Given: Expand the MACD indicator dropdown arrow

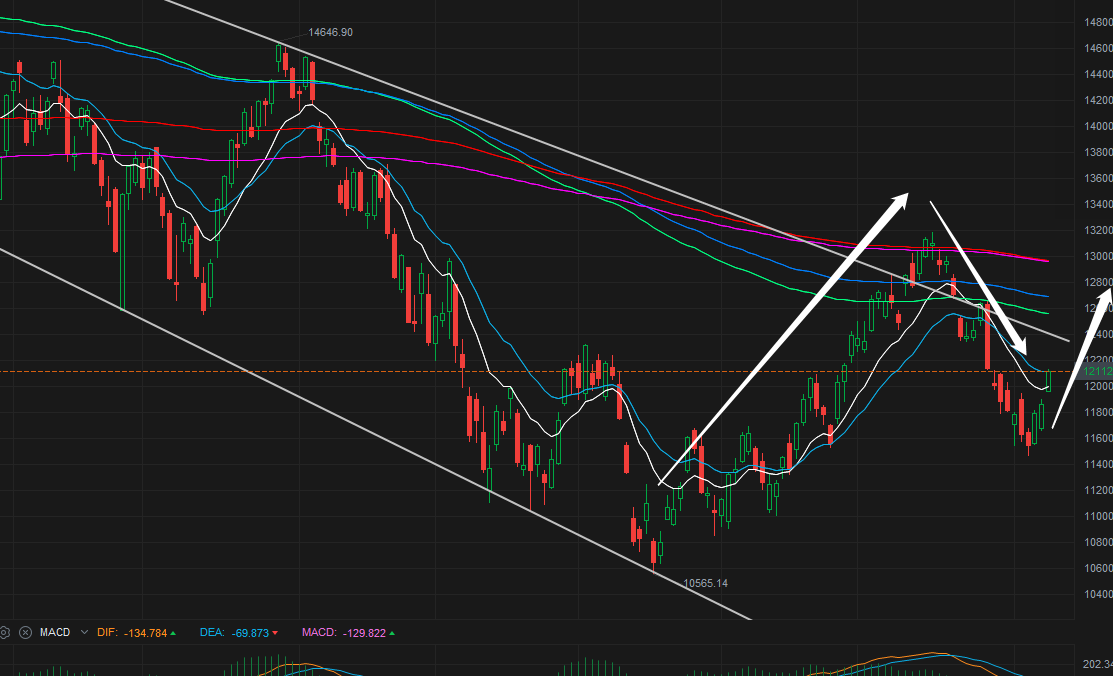Looking at the screenshot, I should pyautogui.click(x=84, y=632).
